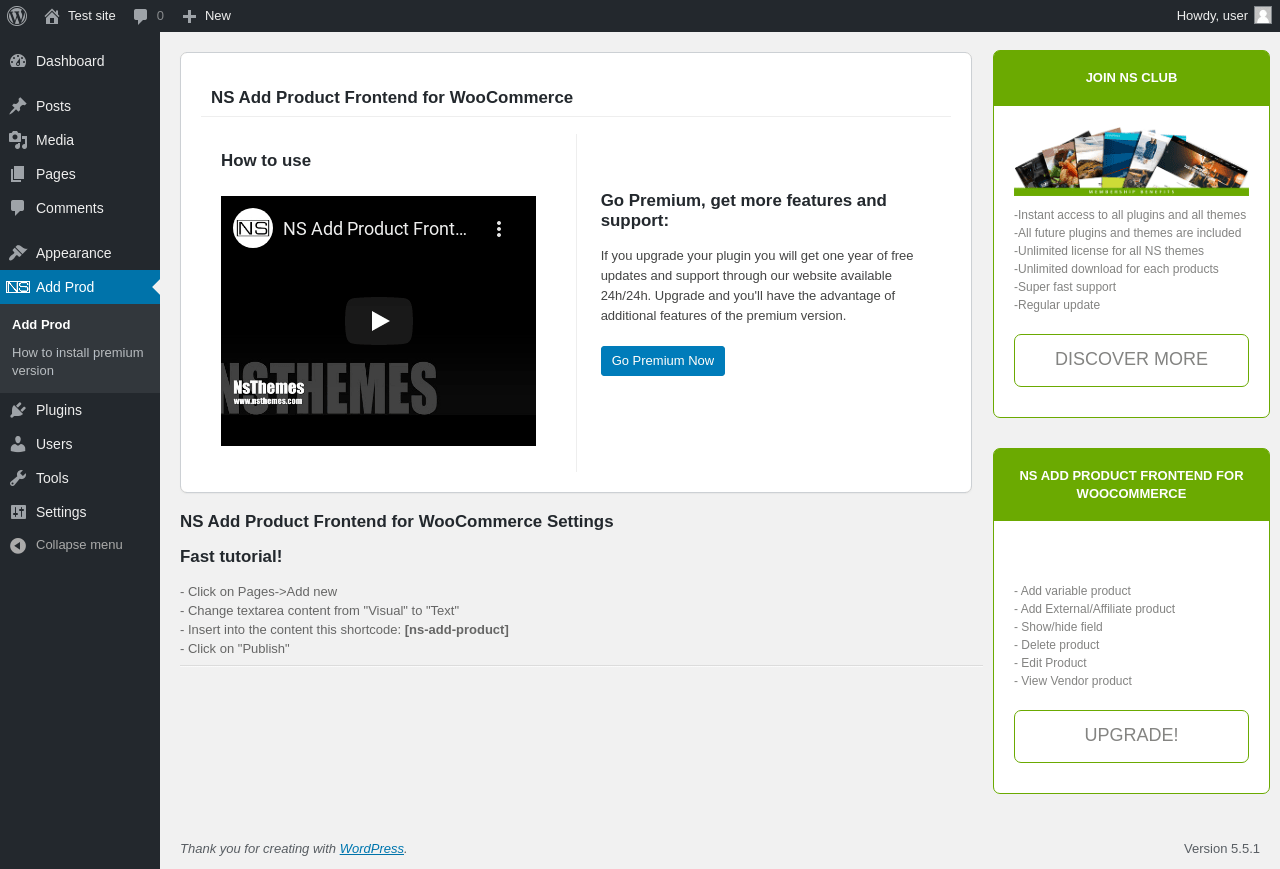Click the home icon beside Test site
Viewport: 1280px width, 869px height.
point(52,16)
